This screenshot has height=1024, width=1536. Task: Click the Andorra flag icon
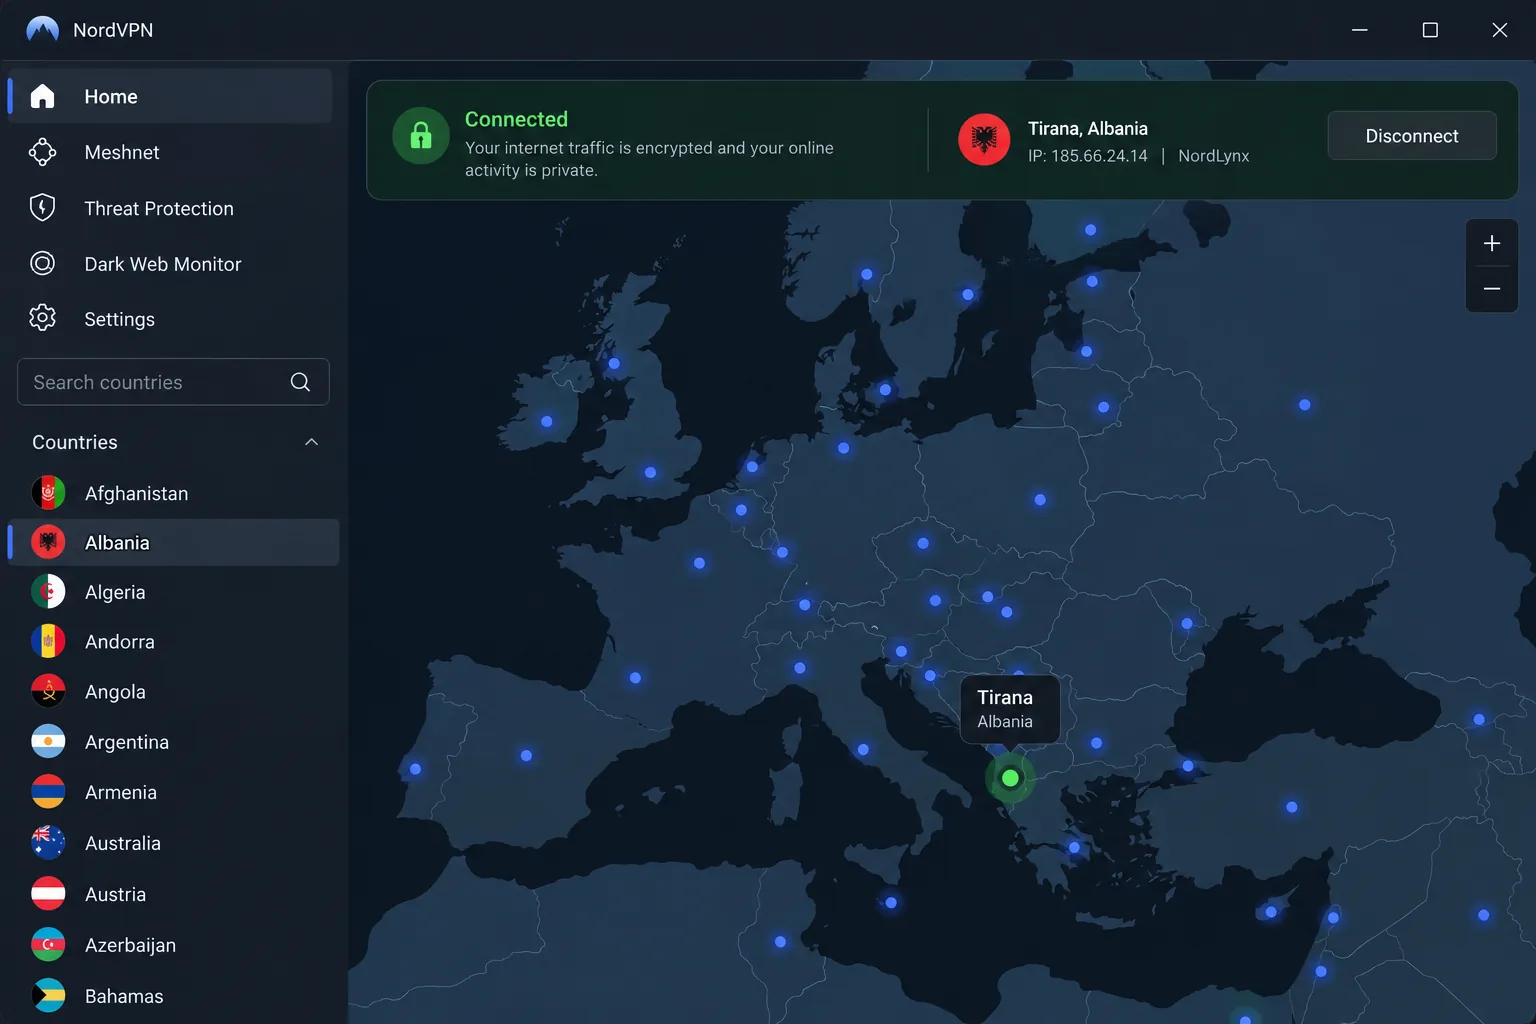pyautogui.click(x=48, y=641)
